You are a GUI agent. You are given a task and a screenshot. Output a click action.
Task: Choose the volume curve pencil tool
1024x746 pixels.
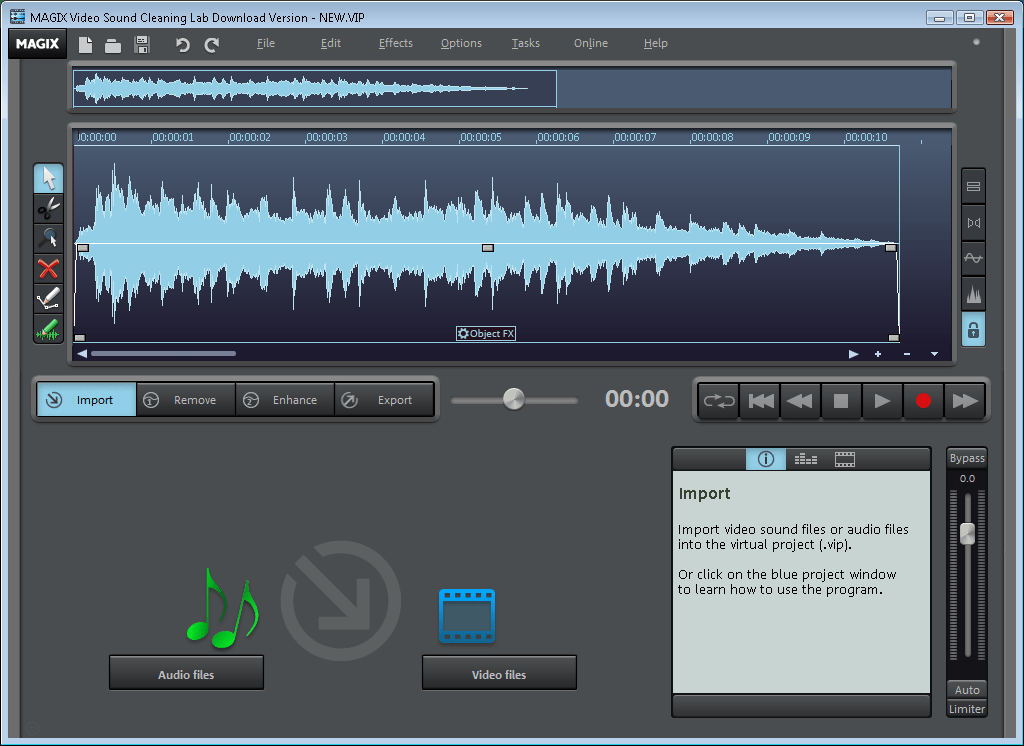click(x=48, y=298)
